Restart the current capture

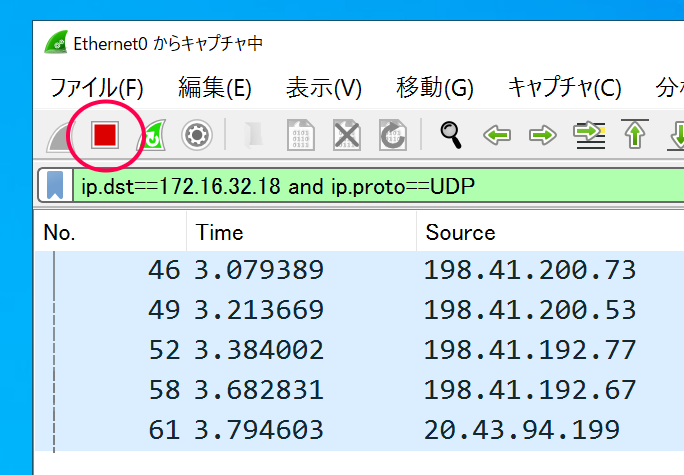pos(152,135)
